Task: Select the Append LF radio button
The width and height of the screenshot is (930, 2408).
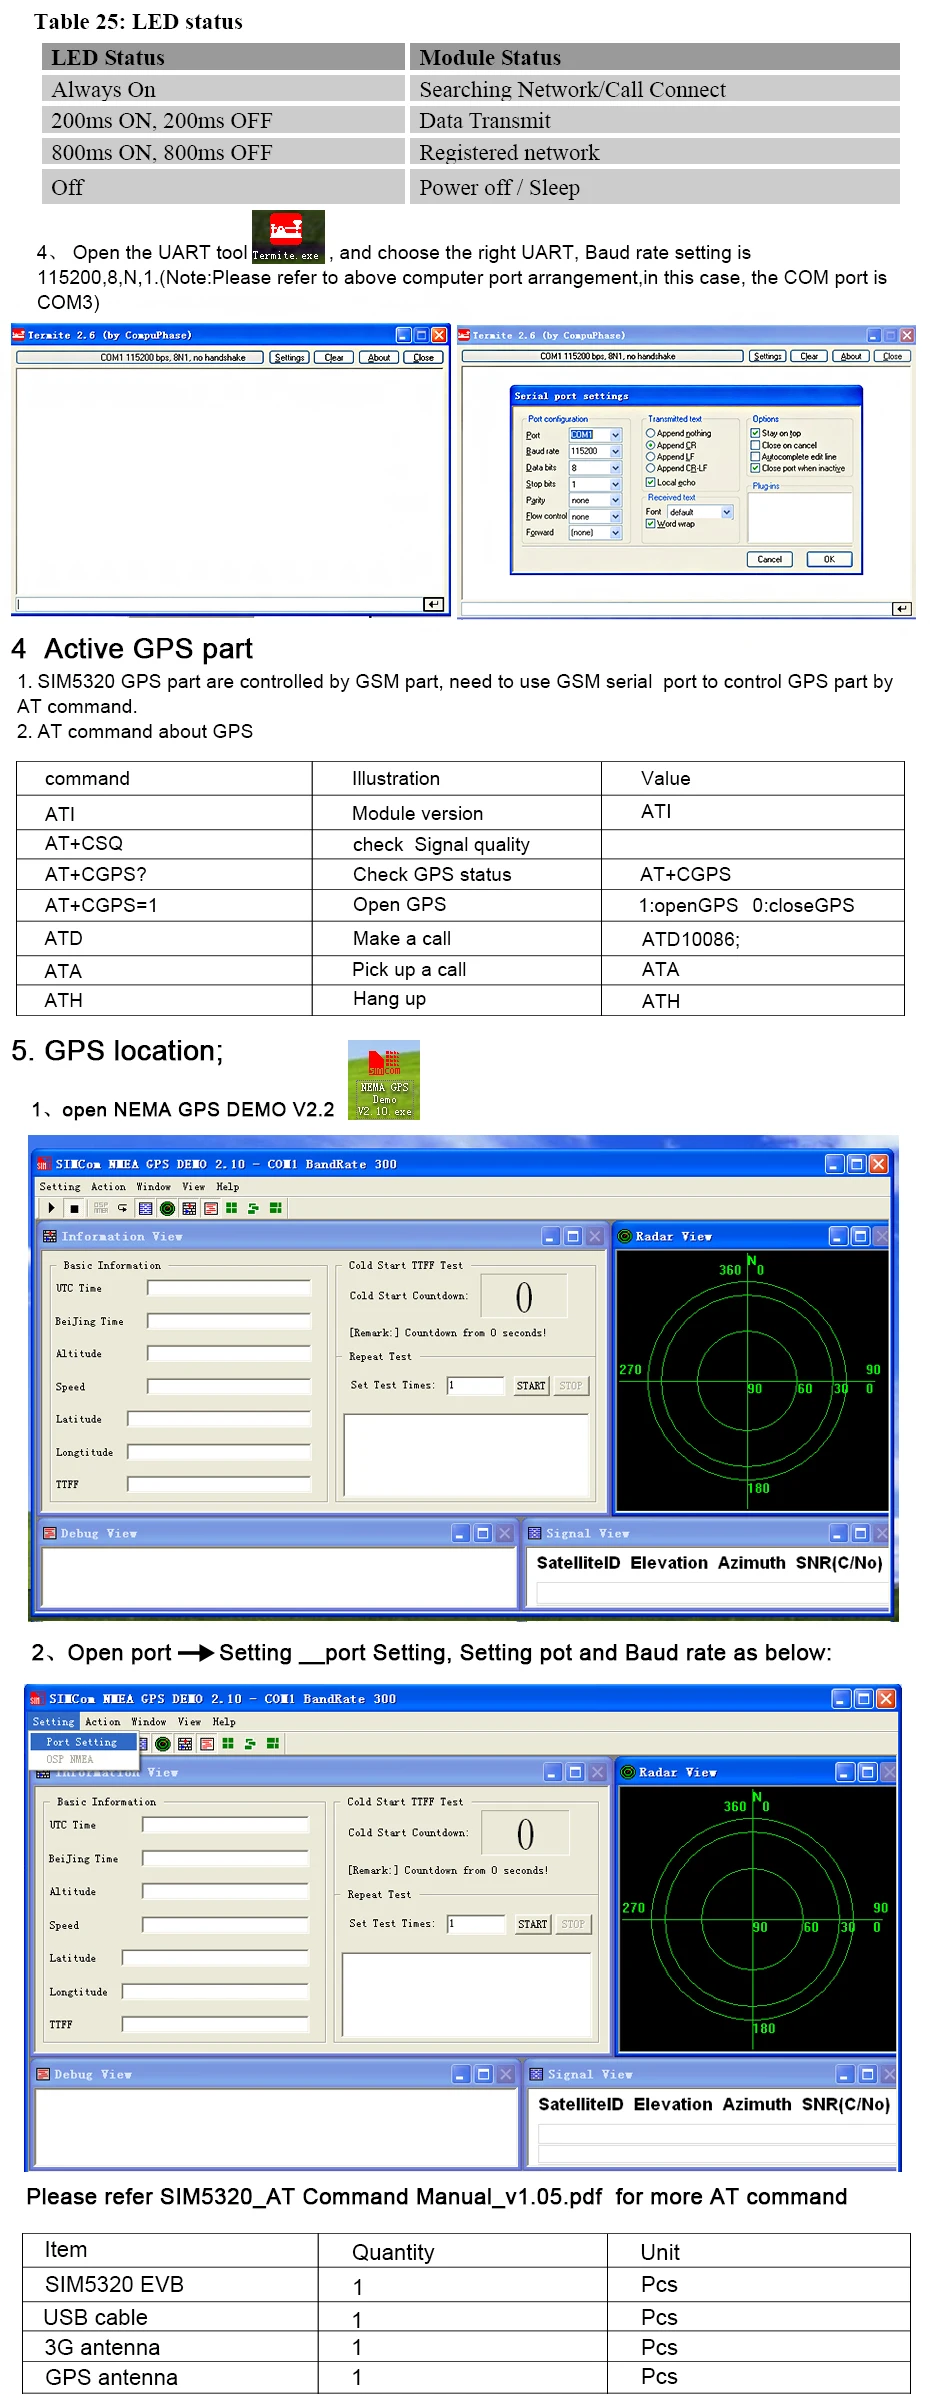Action: (650, 456)
